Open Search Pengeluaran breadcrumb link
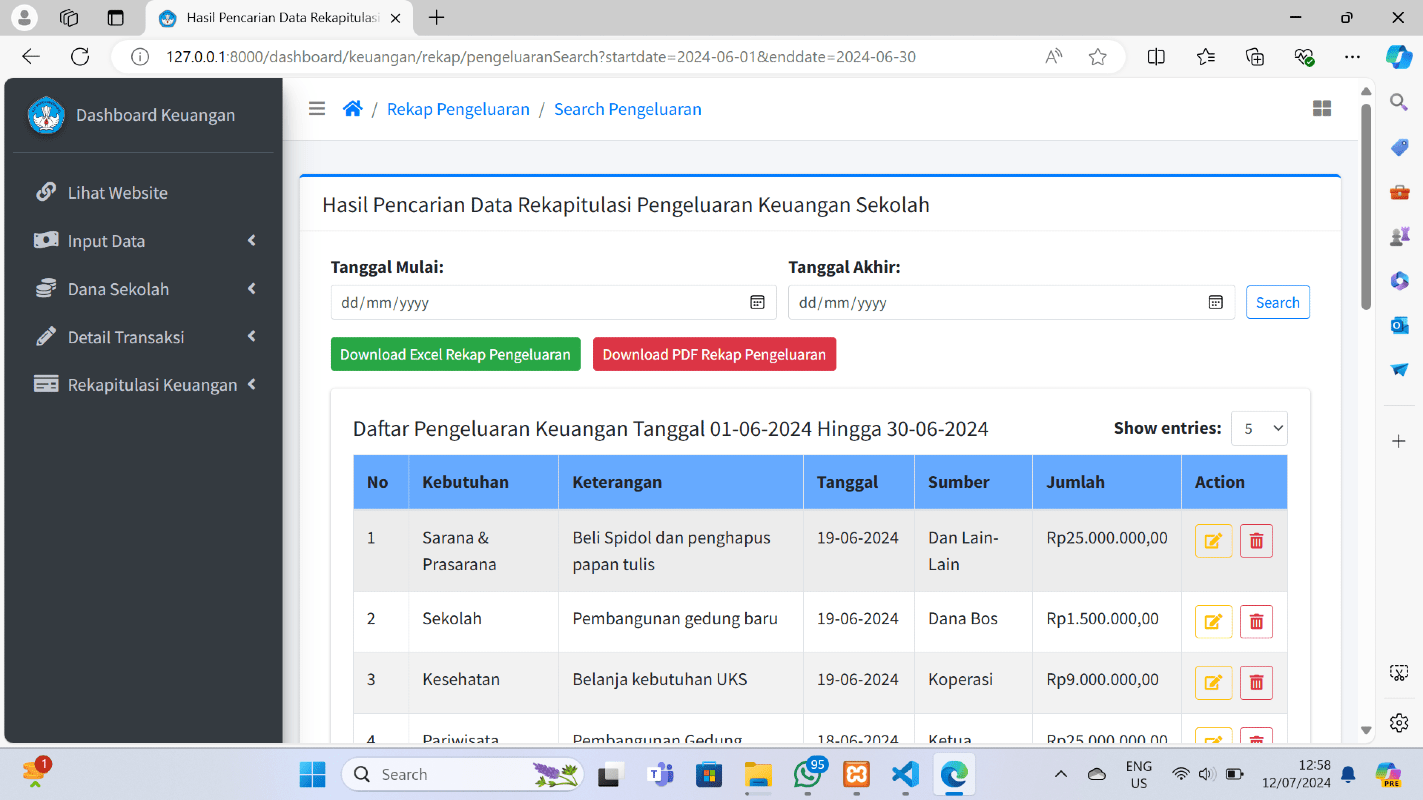 [628, 109]
